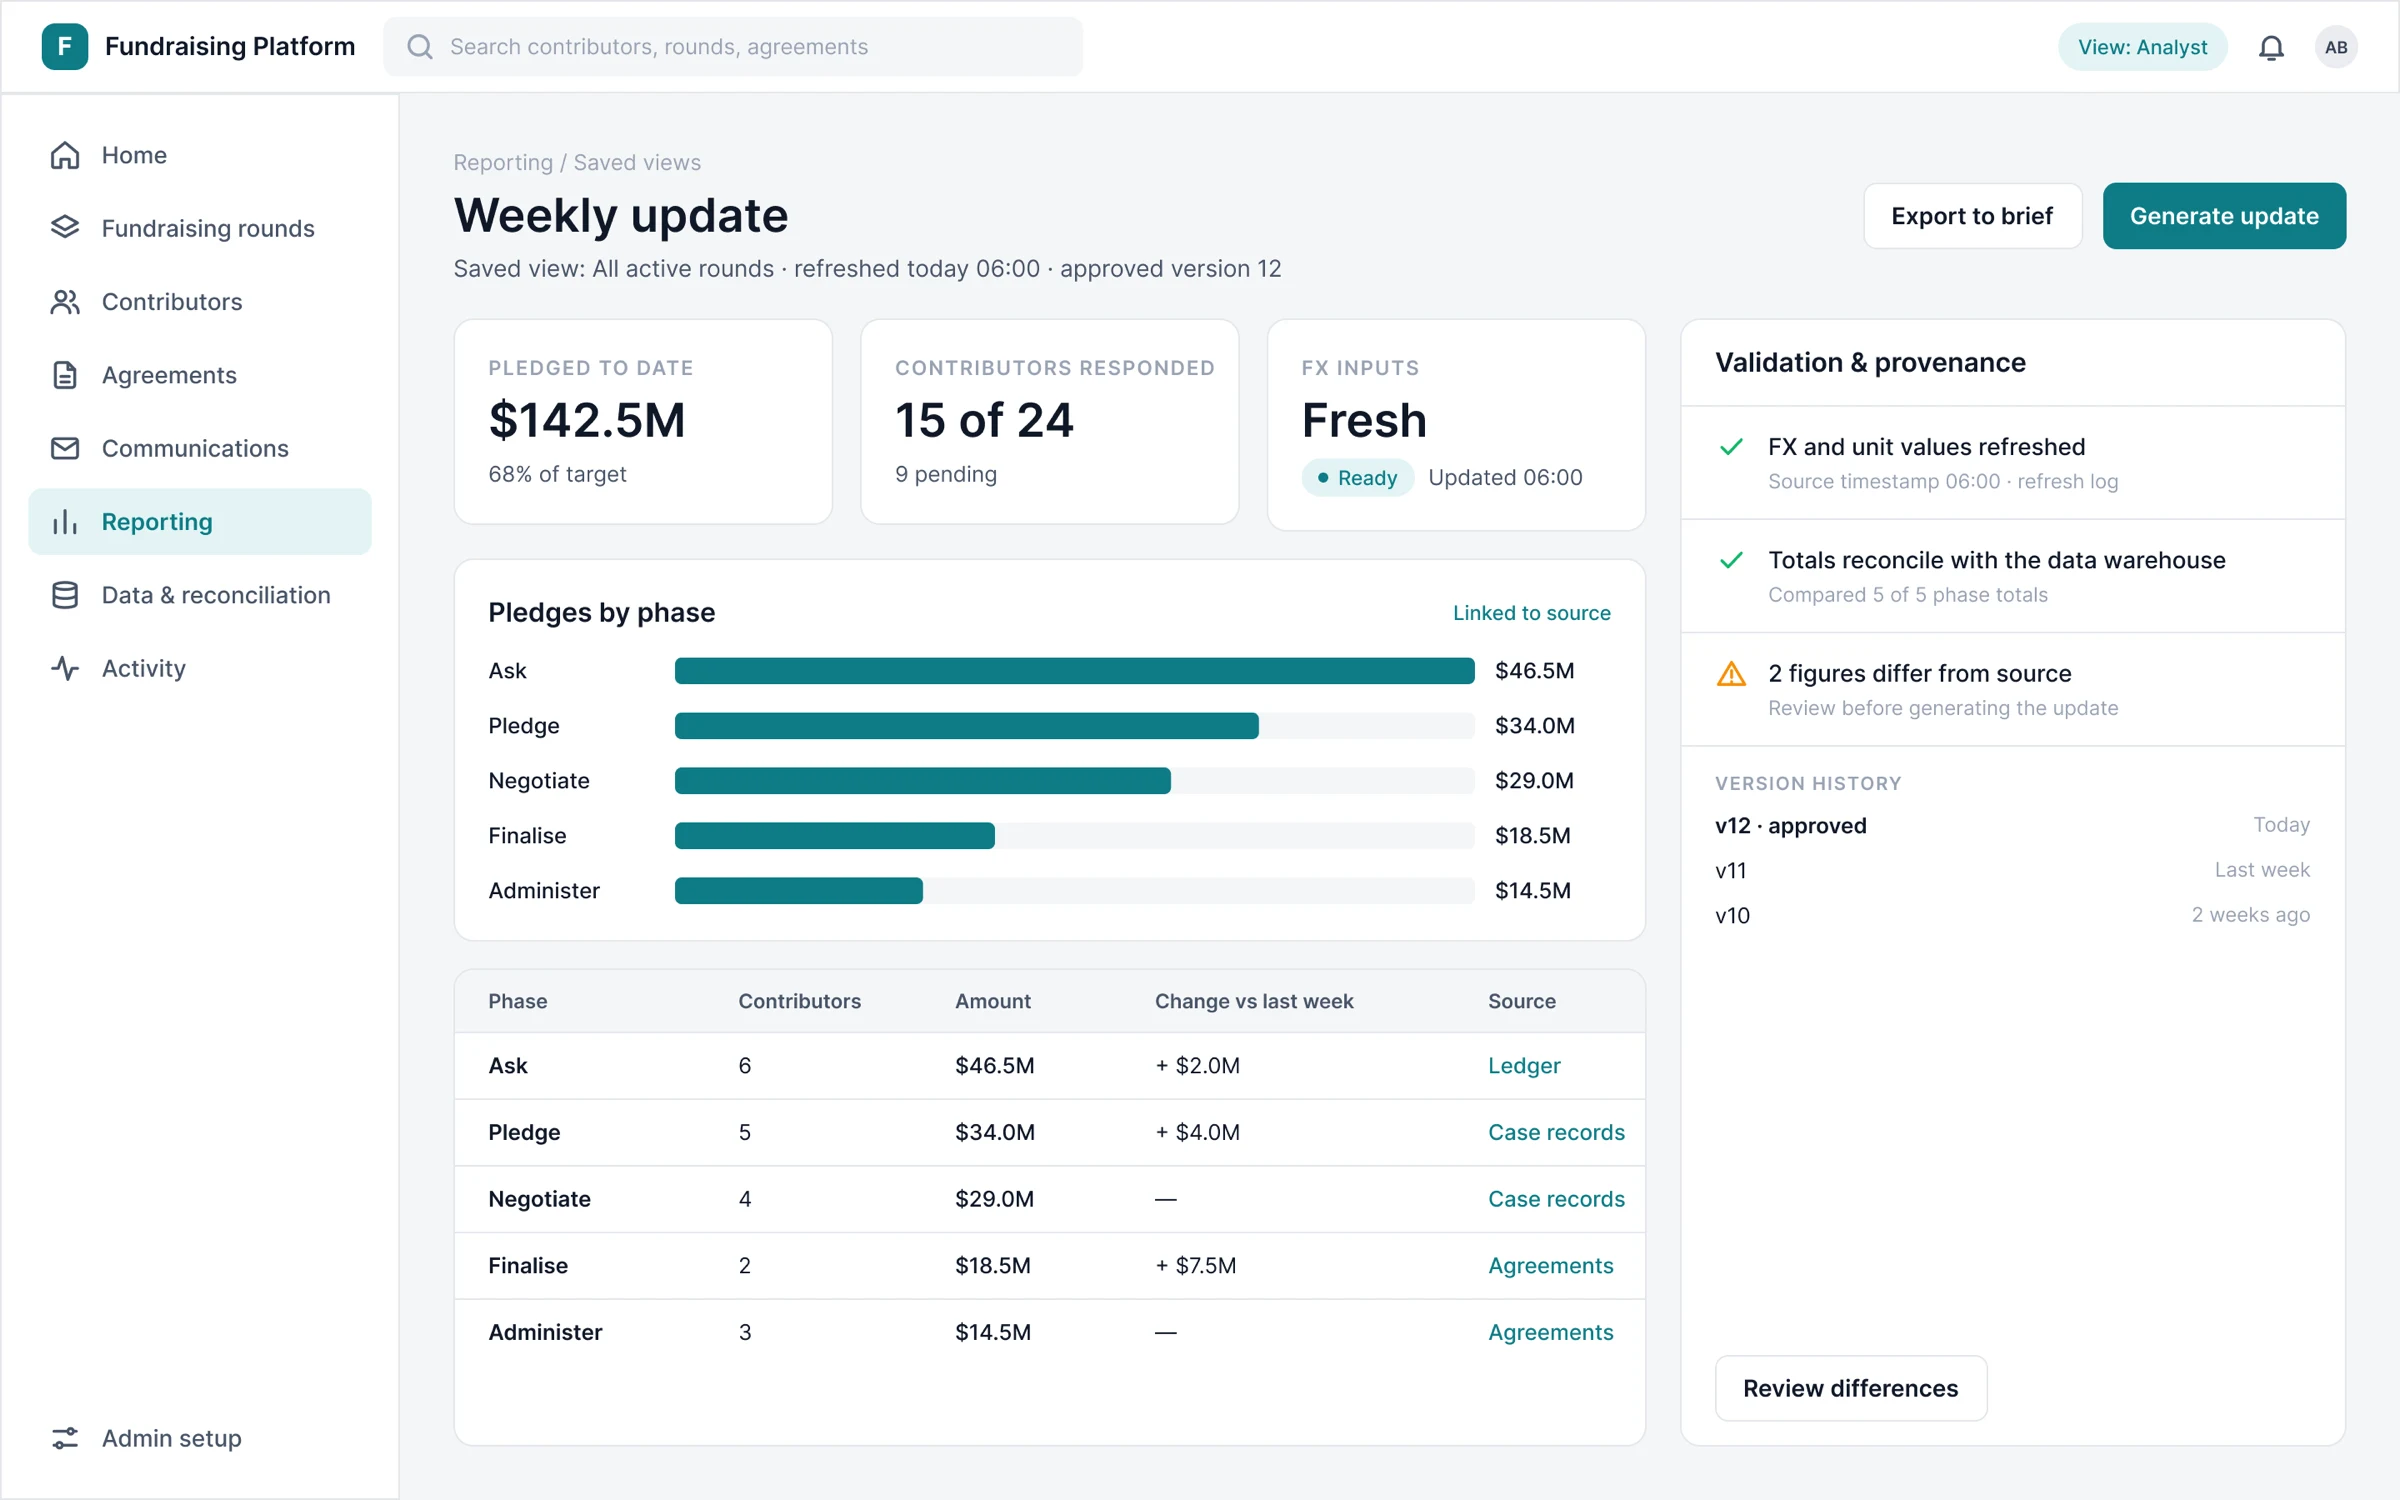Open the Linked to source link
This screenshot has height=1500, width=2400.
point(1531,613)
